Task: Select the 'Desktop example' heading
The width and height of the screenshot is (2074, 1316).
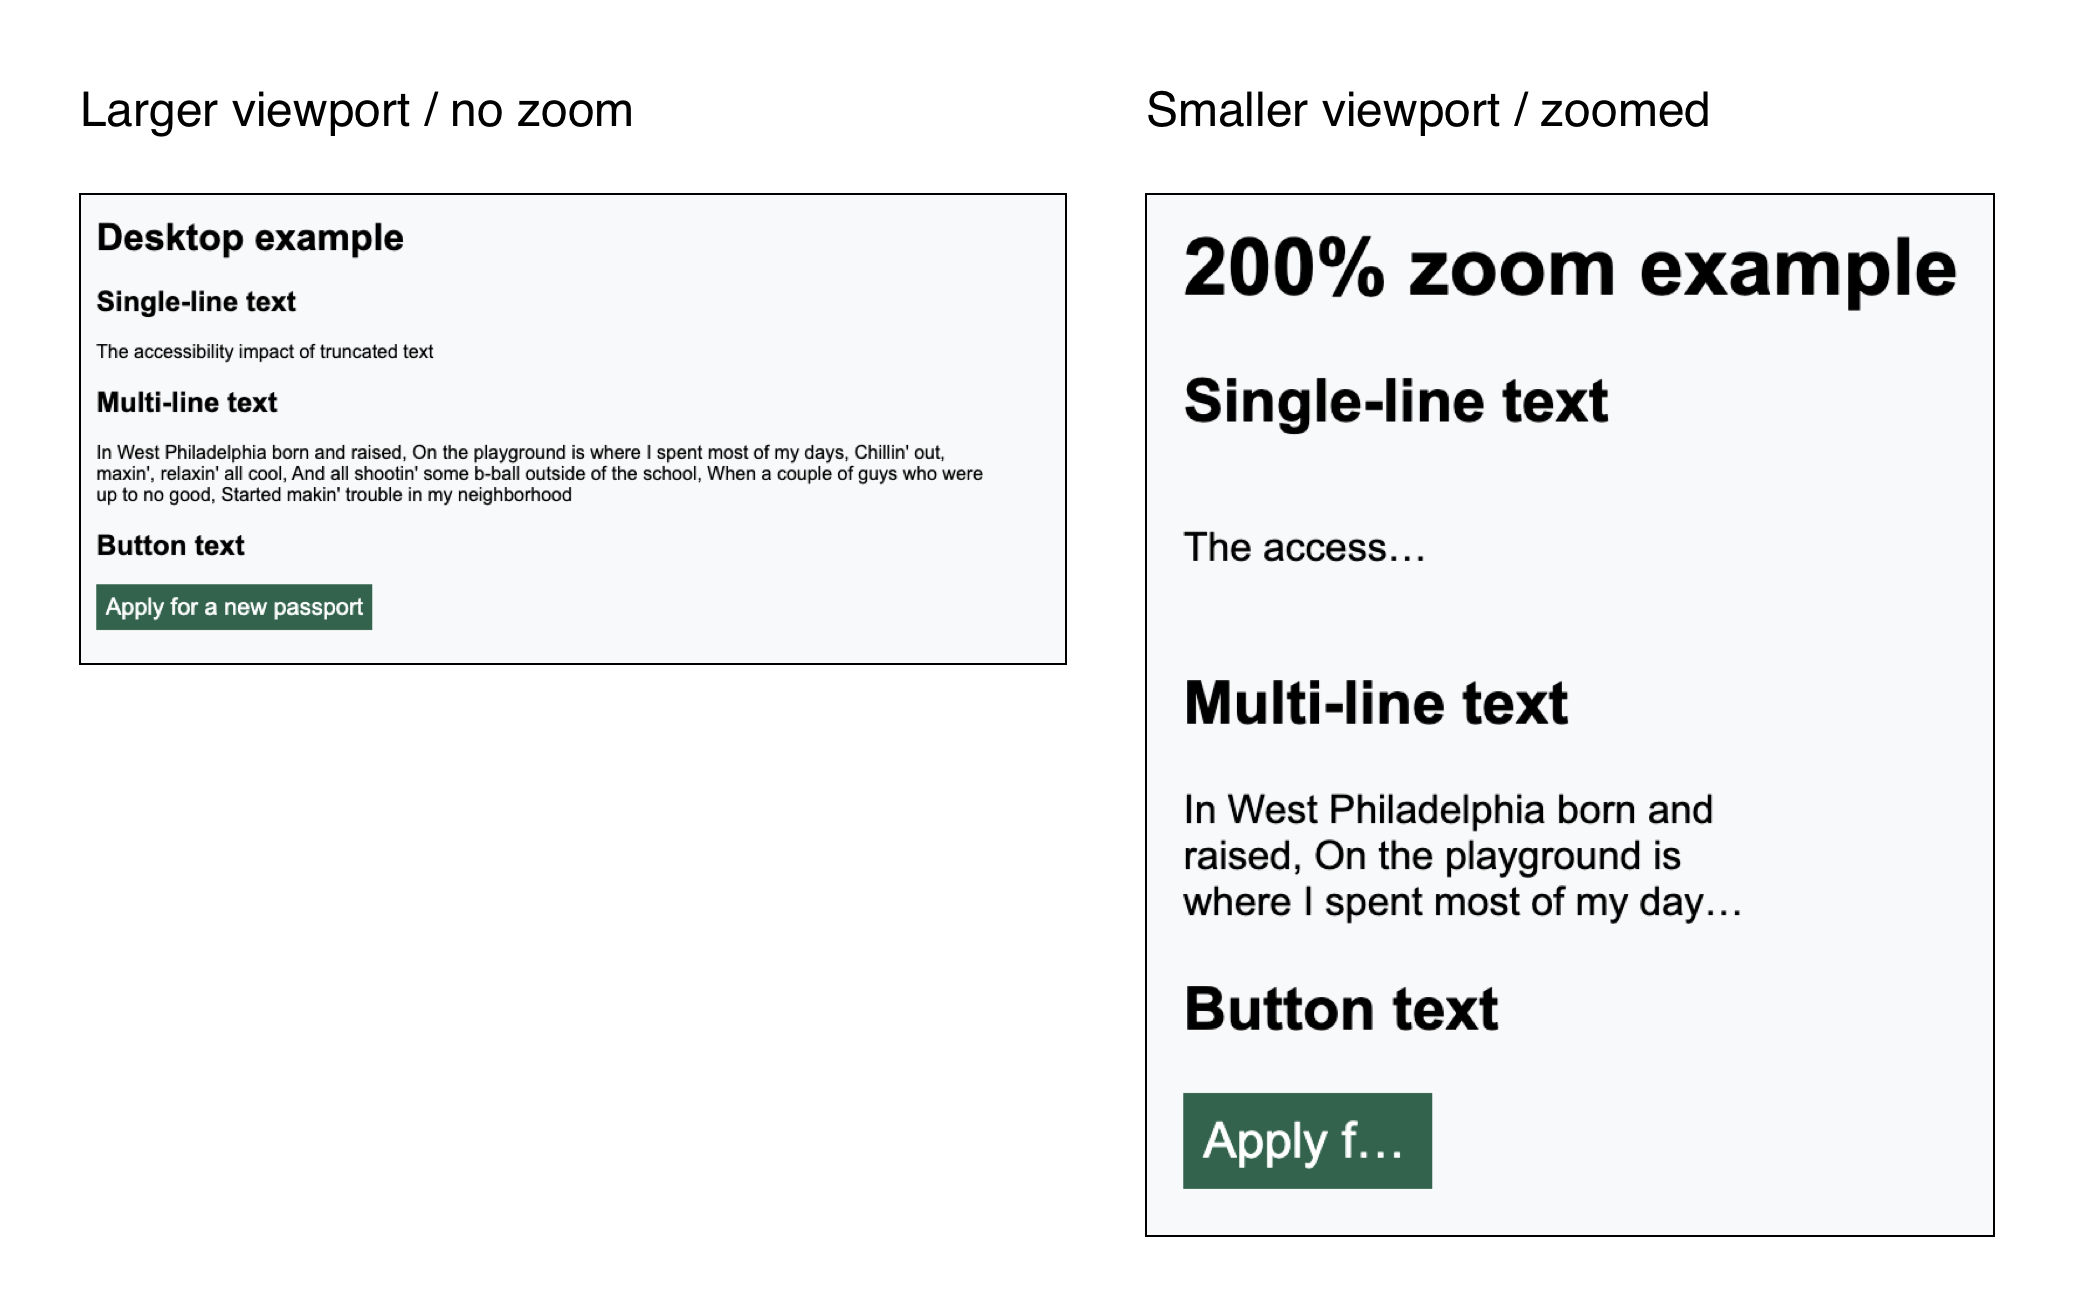Action: tap(250, 238)
